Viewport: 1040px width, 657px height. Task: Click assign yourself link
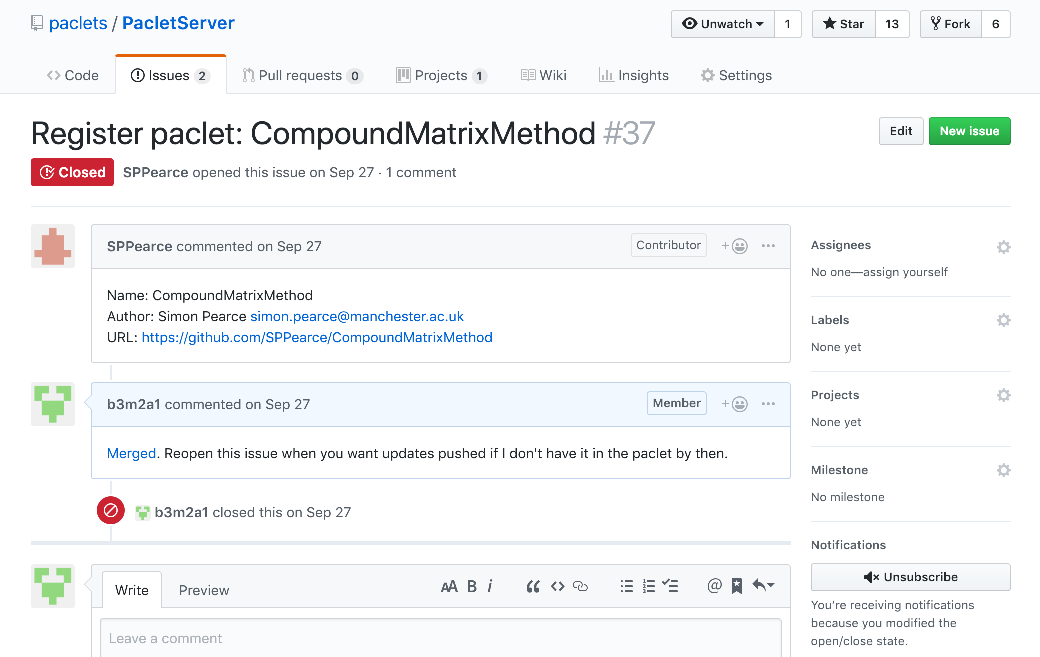click(x=905, y=272)
